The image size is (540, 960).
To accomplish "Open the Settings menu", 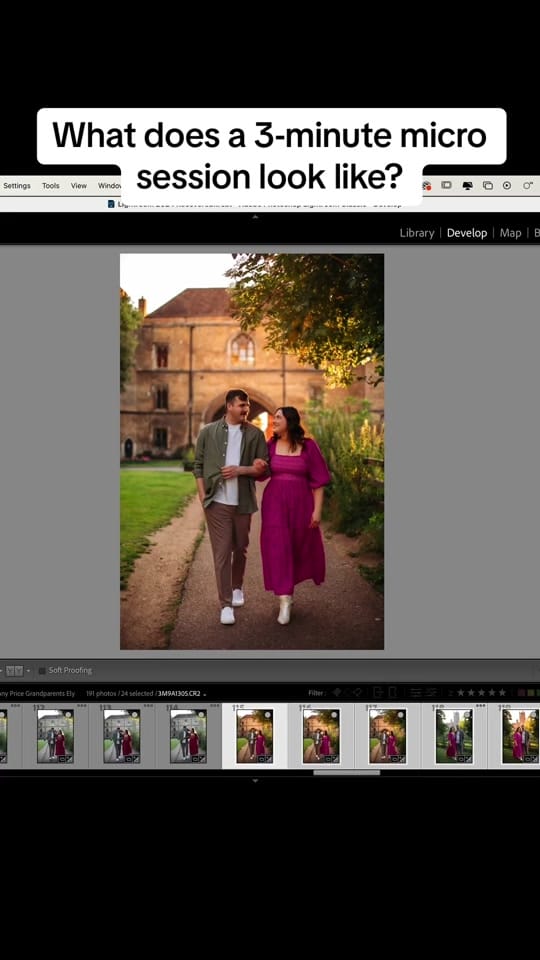I will 17,186.
